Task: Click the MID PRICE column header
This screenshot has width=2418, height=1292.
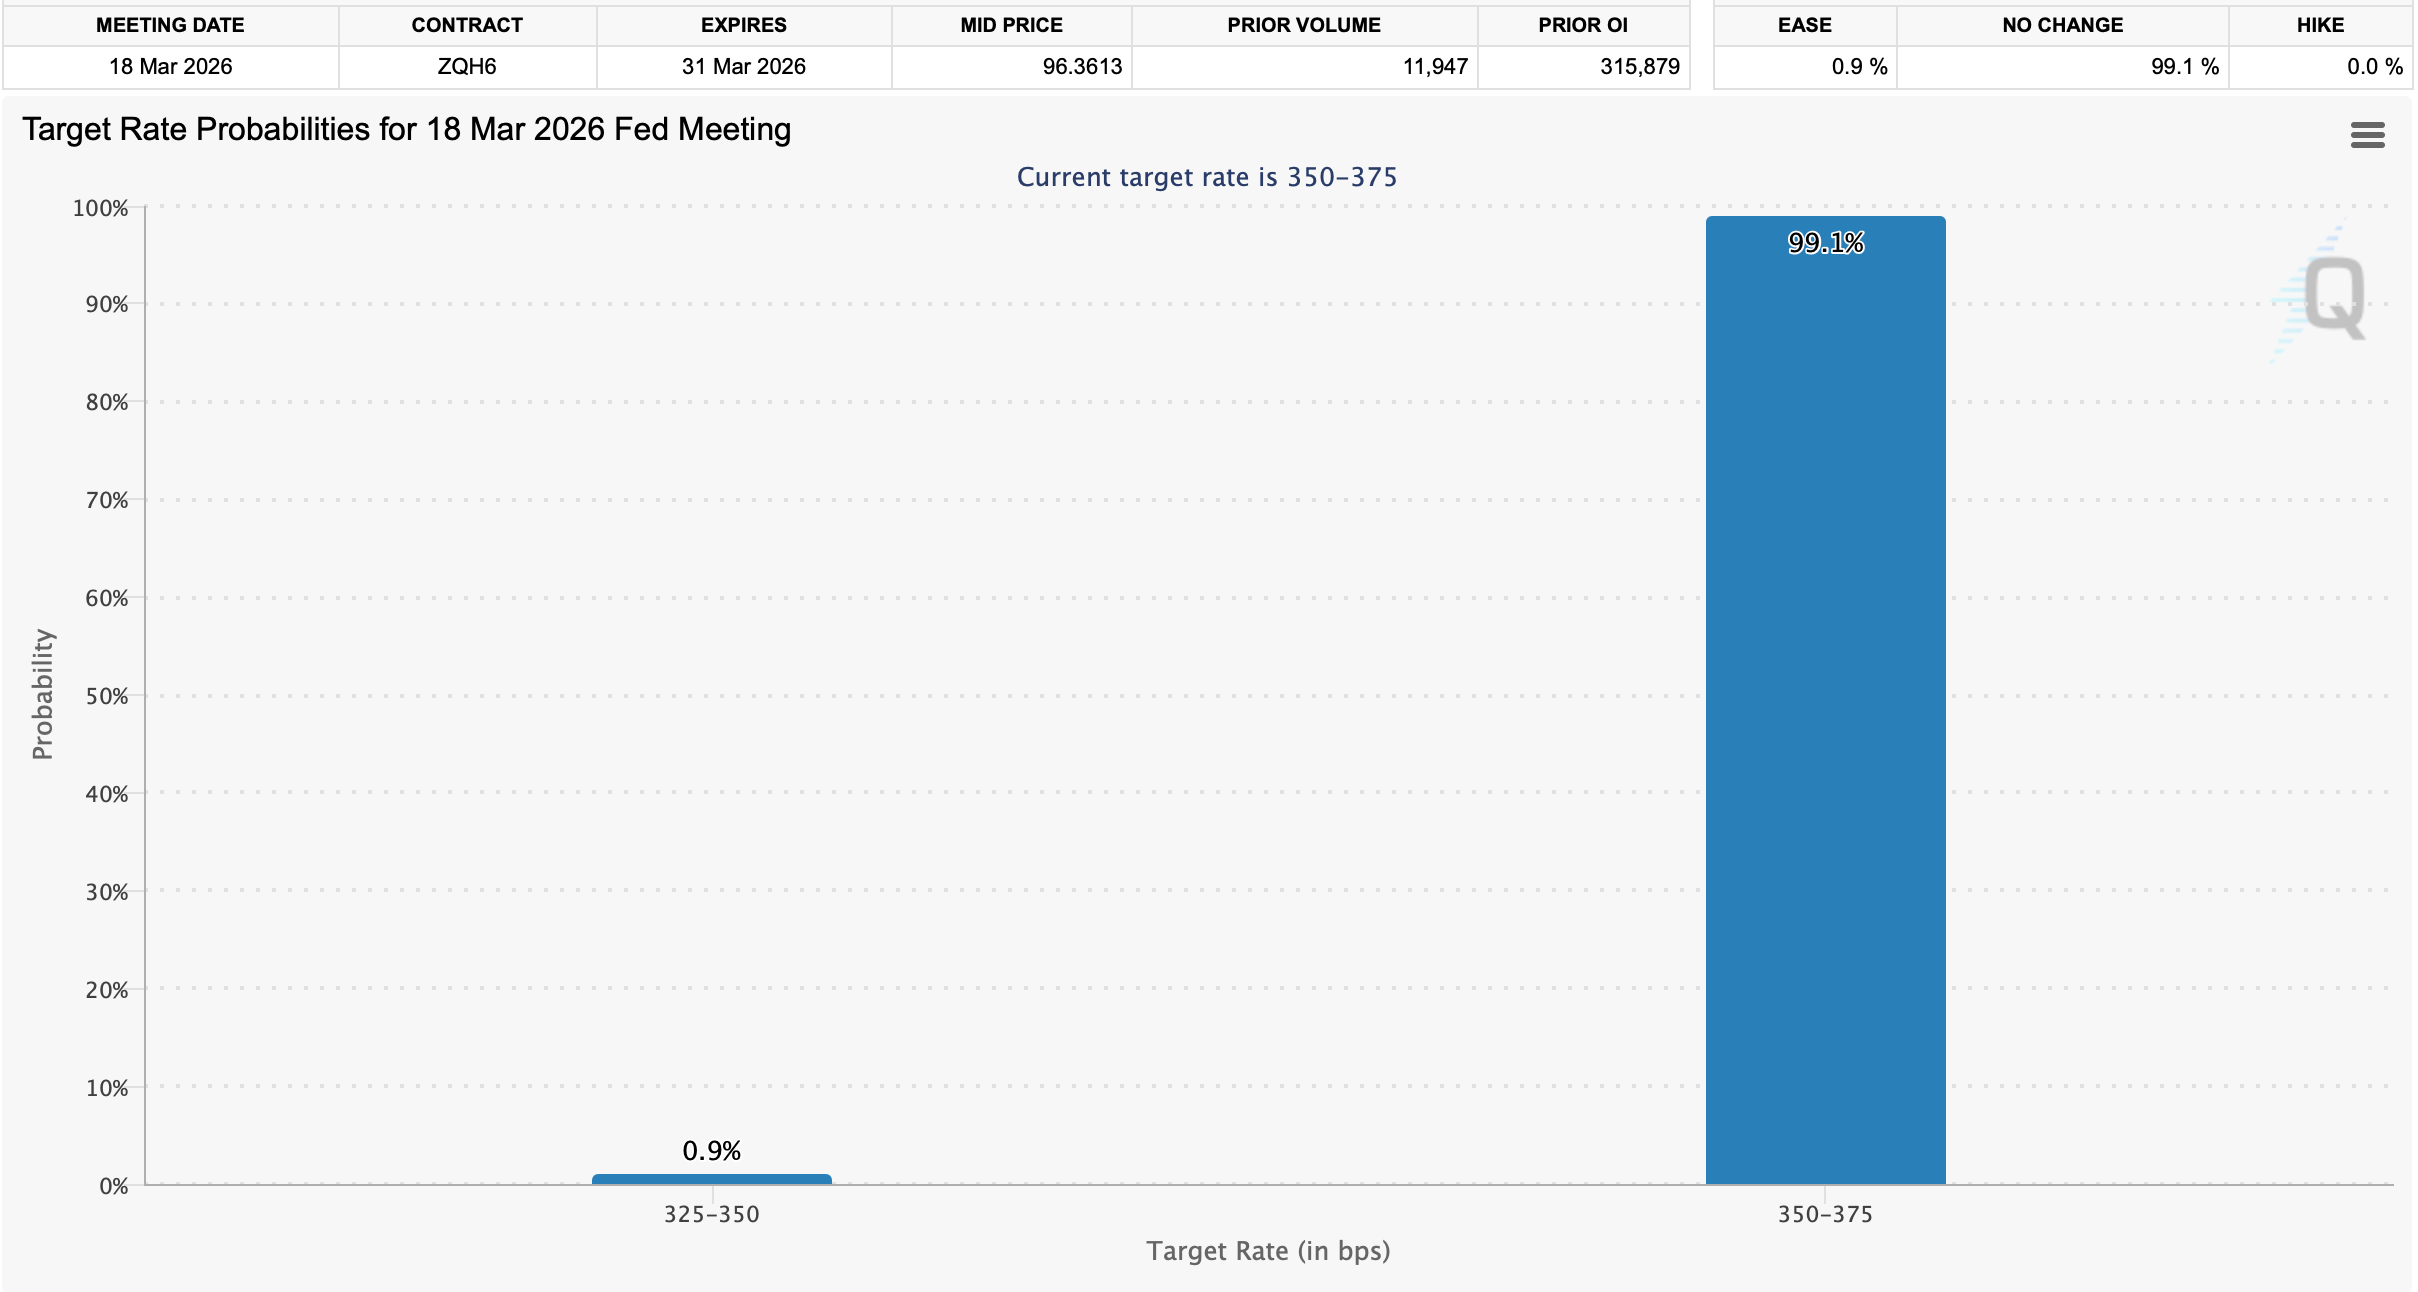Action: (x=1011, y=25)
